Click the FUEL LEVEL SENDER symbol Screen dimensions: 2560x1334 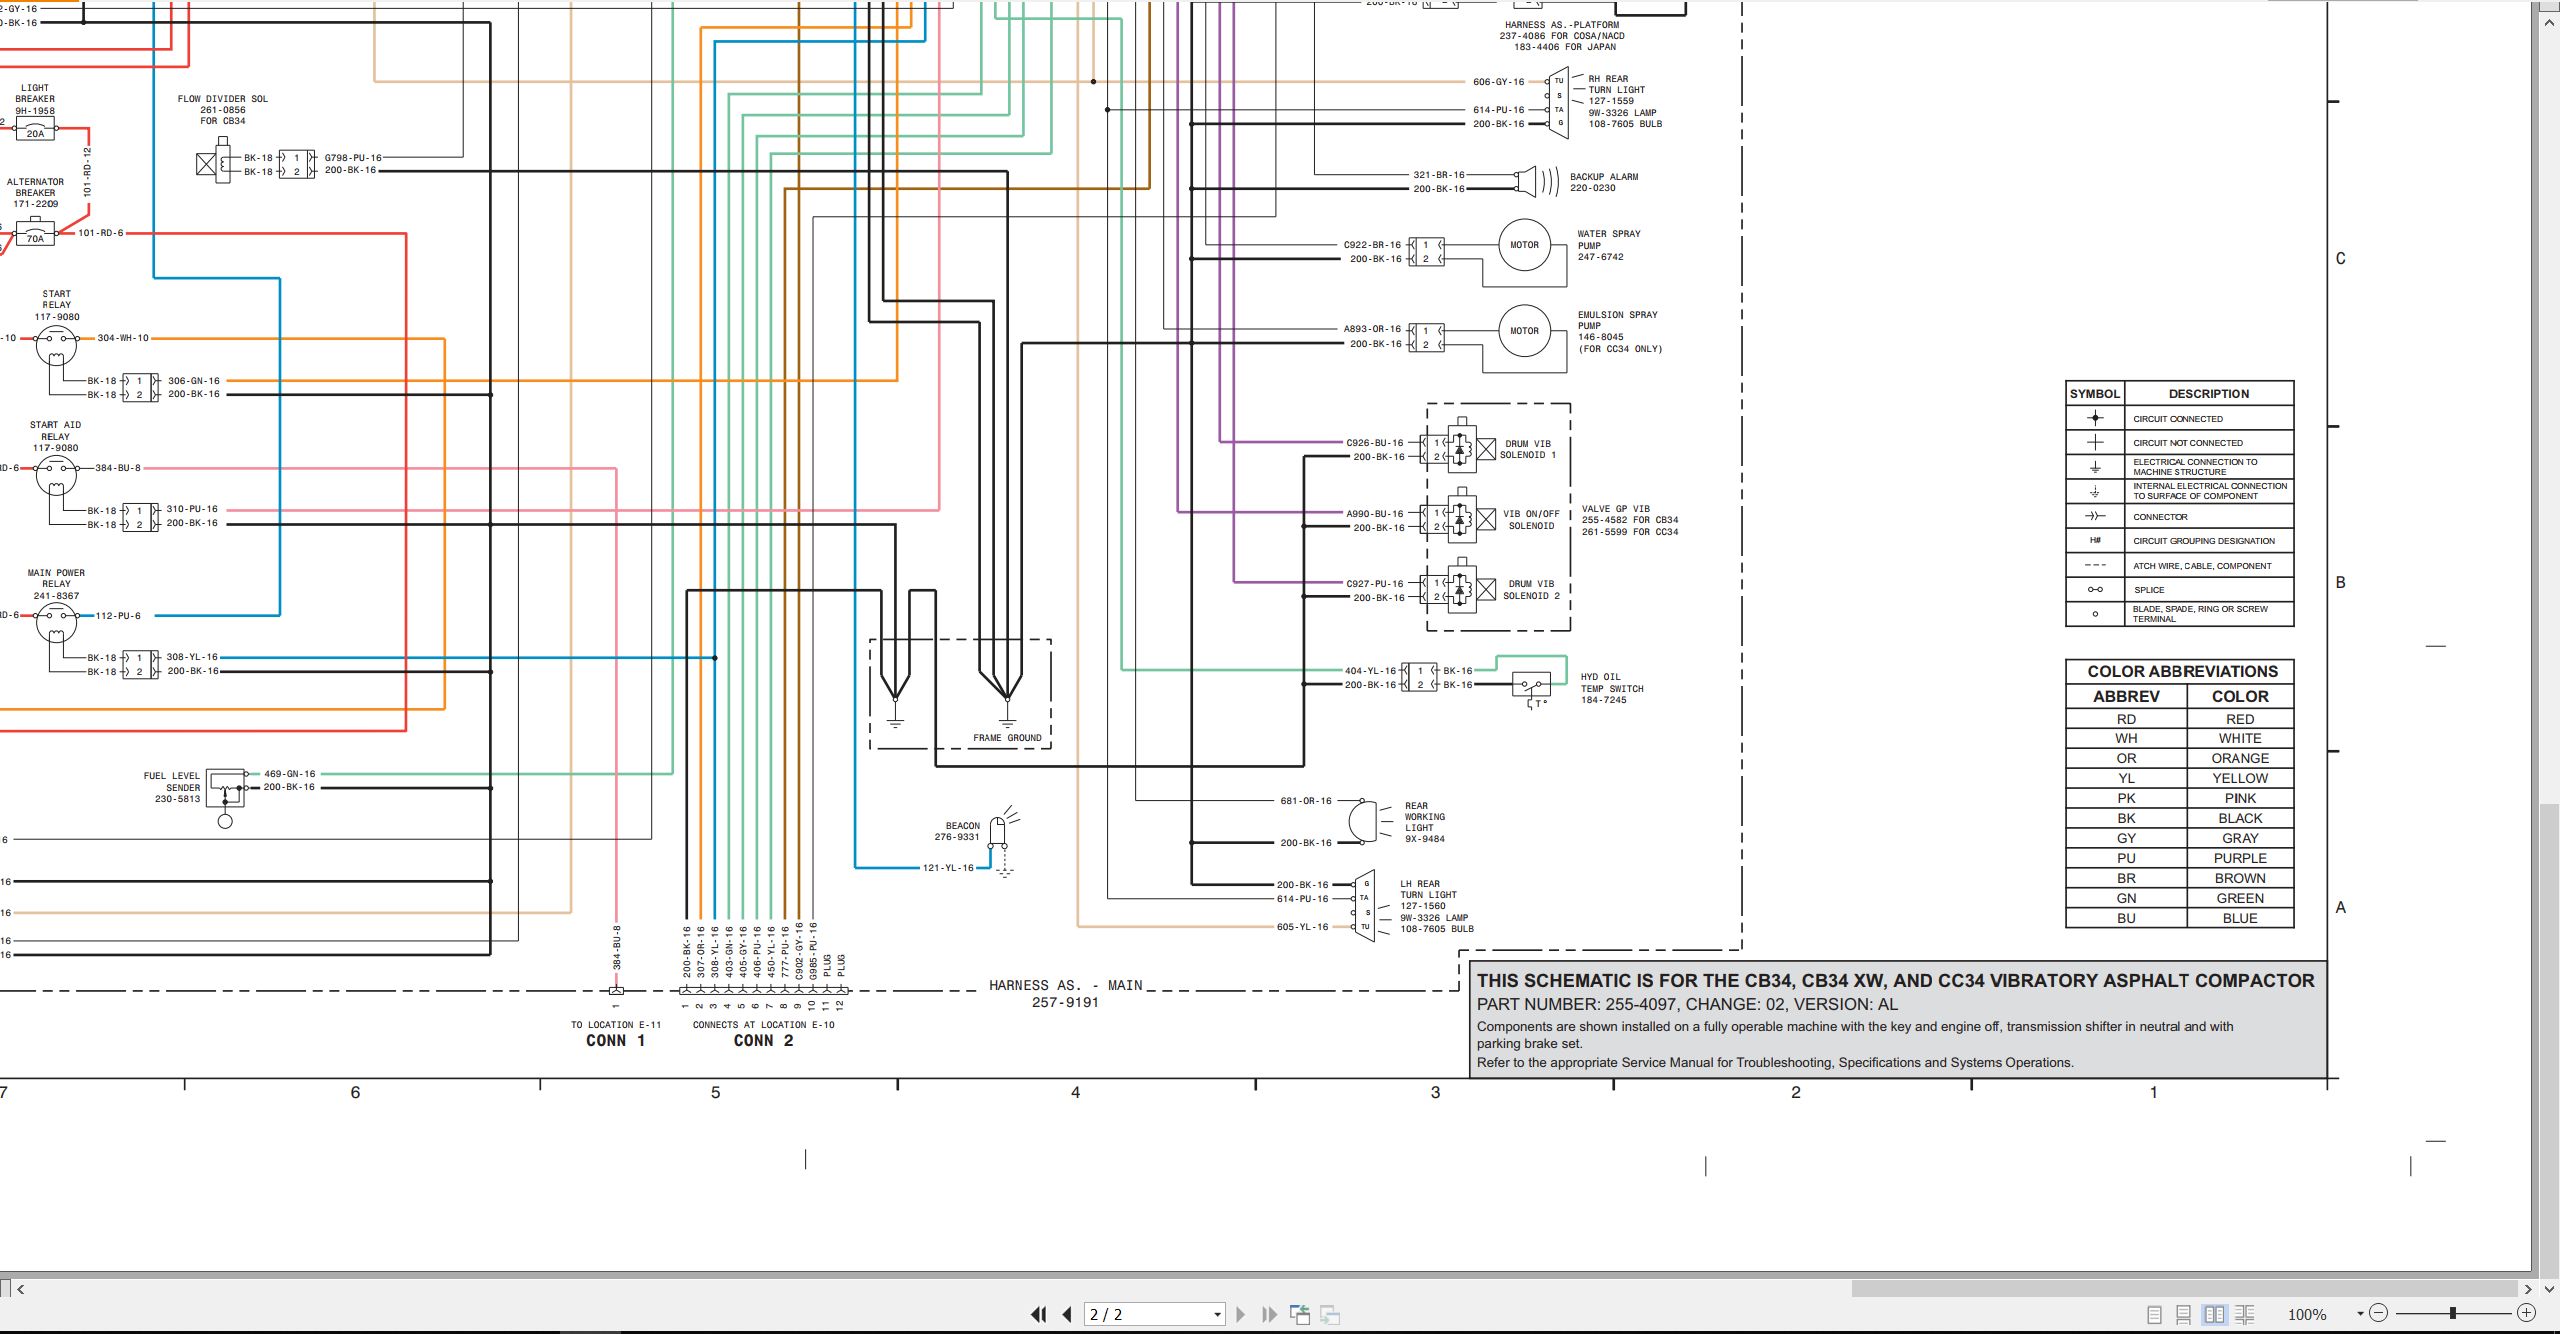tap(226, 798)
